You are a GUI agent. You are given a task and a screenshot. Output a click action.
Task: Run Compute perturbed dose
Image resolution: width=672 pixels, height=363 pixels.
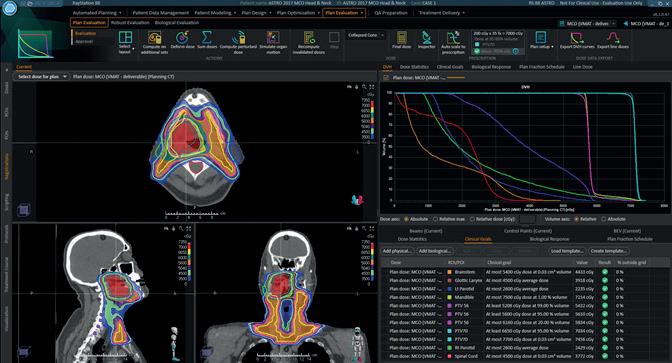238,42
